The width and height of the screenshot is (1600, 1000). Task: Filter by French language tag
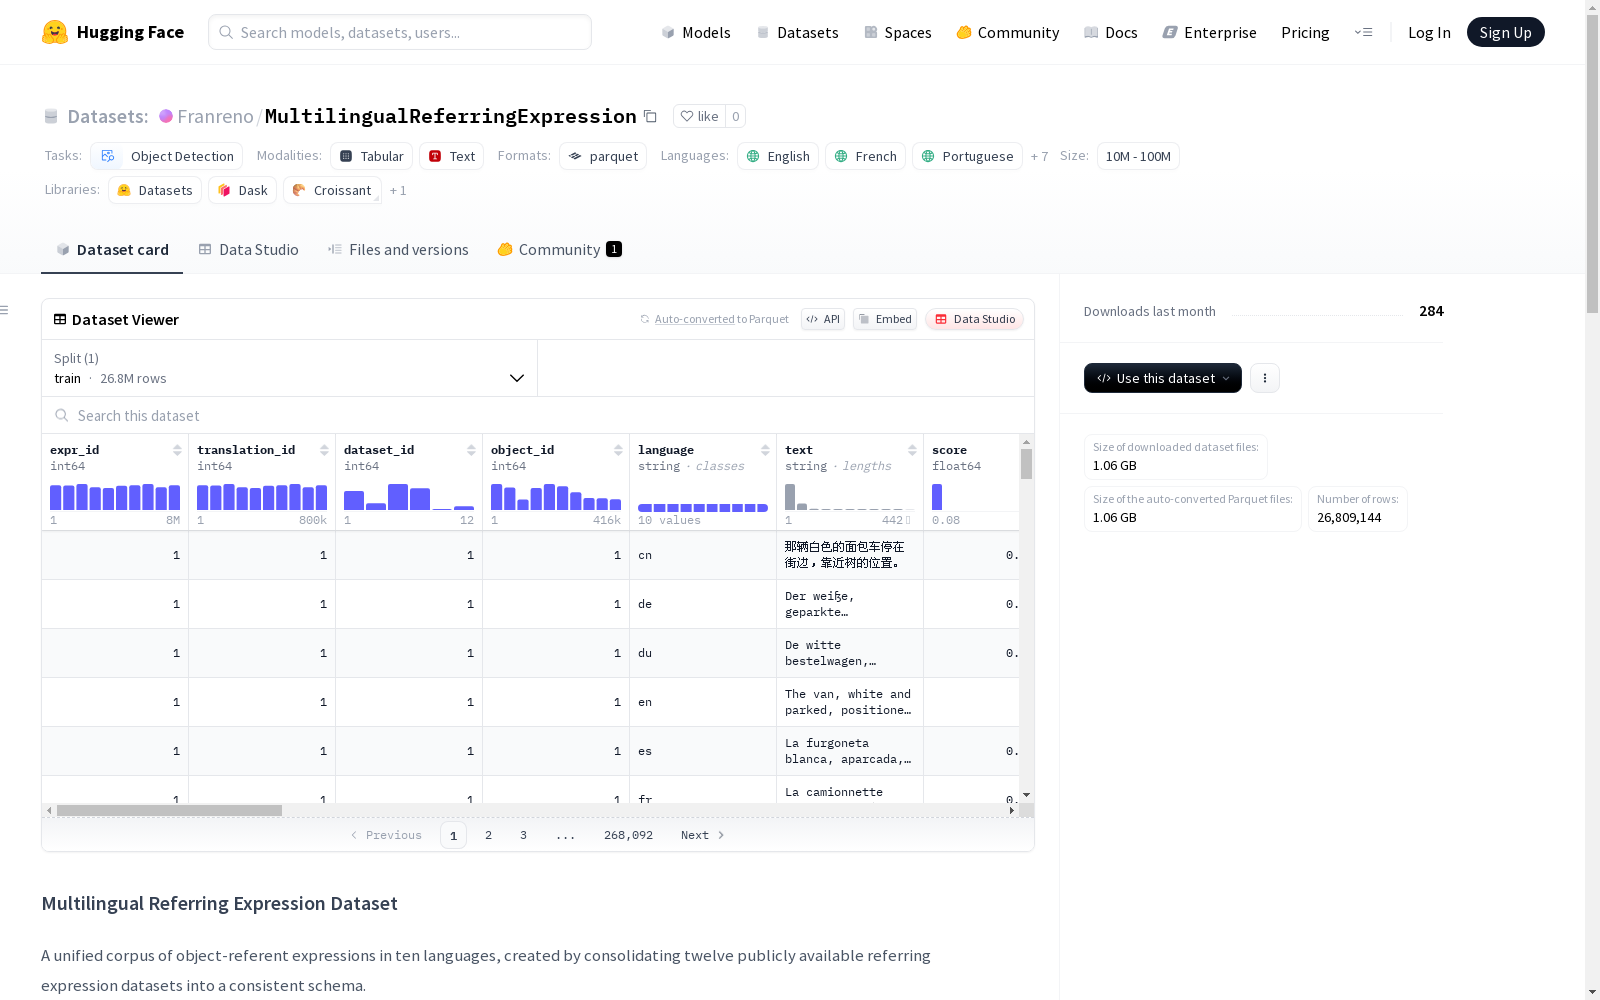tap(866, 156)
